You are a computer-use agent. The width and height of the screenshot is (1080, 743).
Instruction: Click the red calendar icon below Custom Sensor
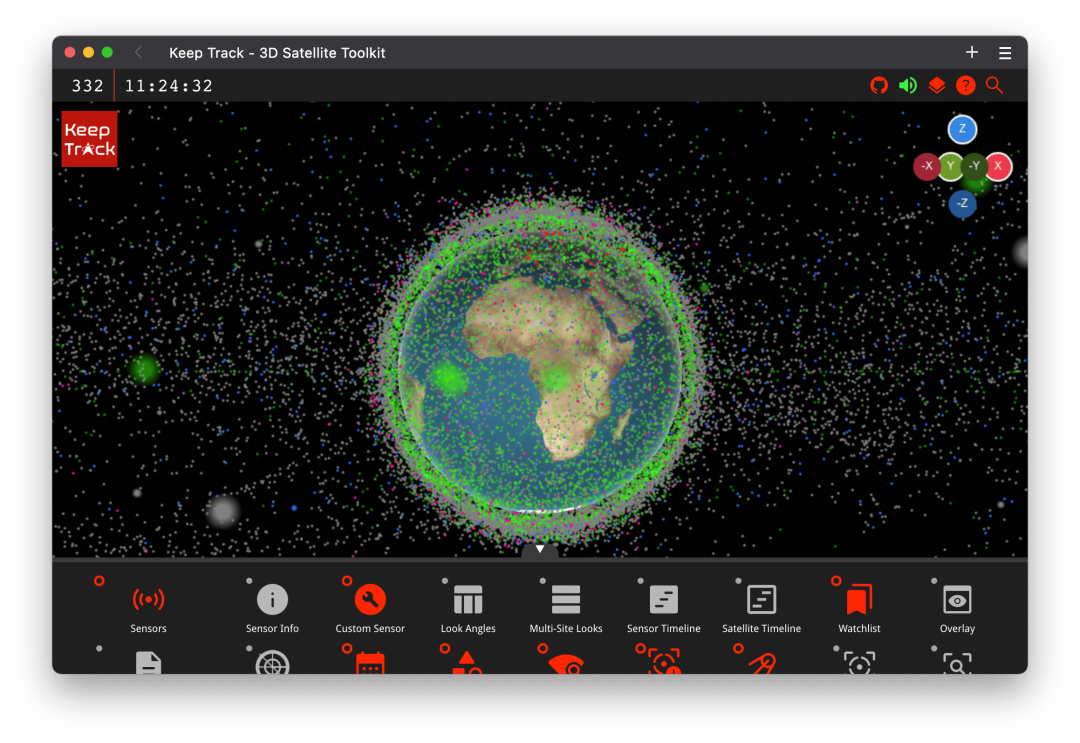point(370,663)
